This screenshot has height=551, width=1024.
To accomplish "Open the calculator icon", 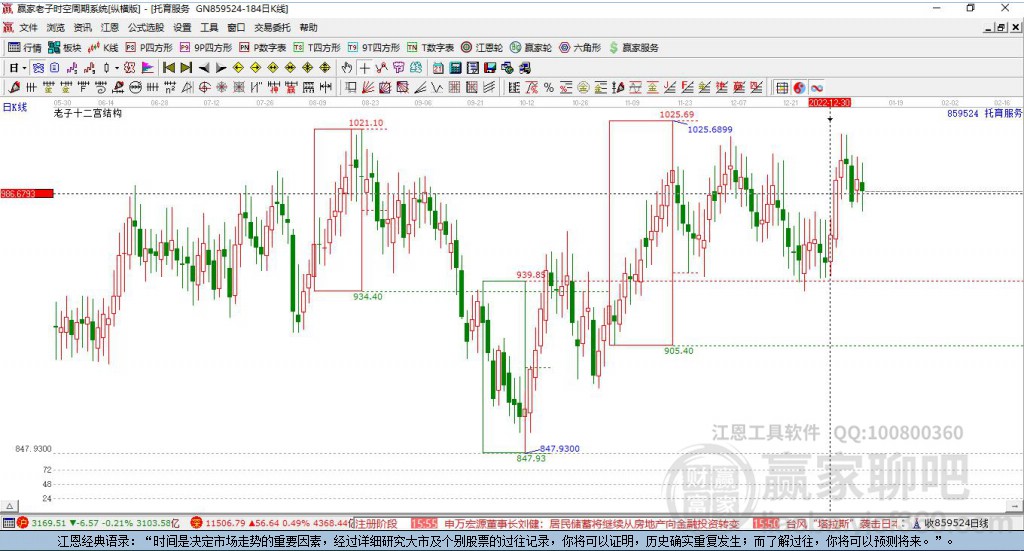I will (x=455, y=68).
